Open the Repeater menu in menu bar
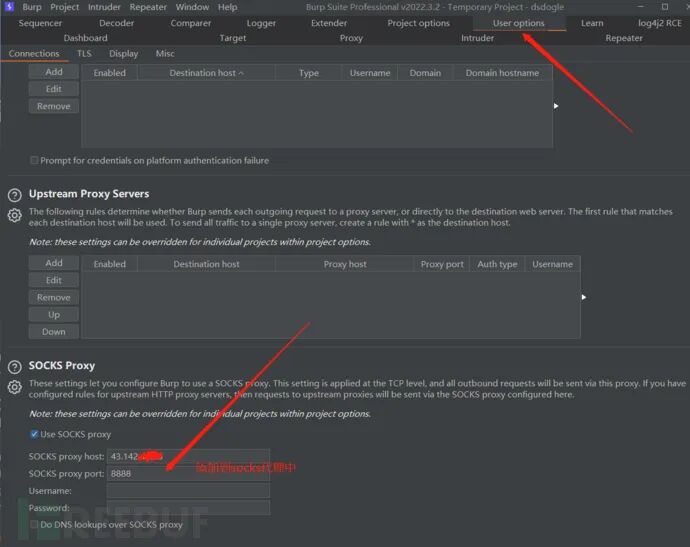The width and height of the screenshot is (690, 547). [148, 7]
